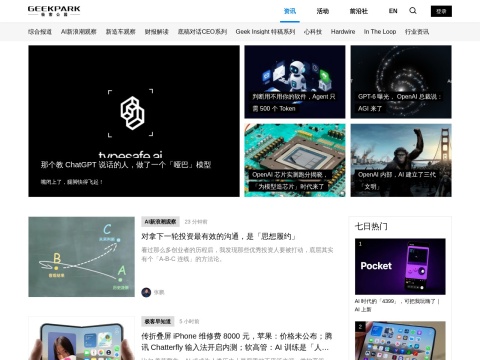Image resolution: width=480 pixels, height=360 pixels.
Task: Open hot-list thumbnail ranked 2
Action: point(400,341)
